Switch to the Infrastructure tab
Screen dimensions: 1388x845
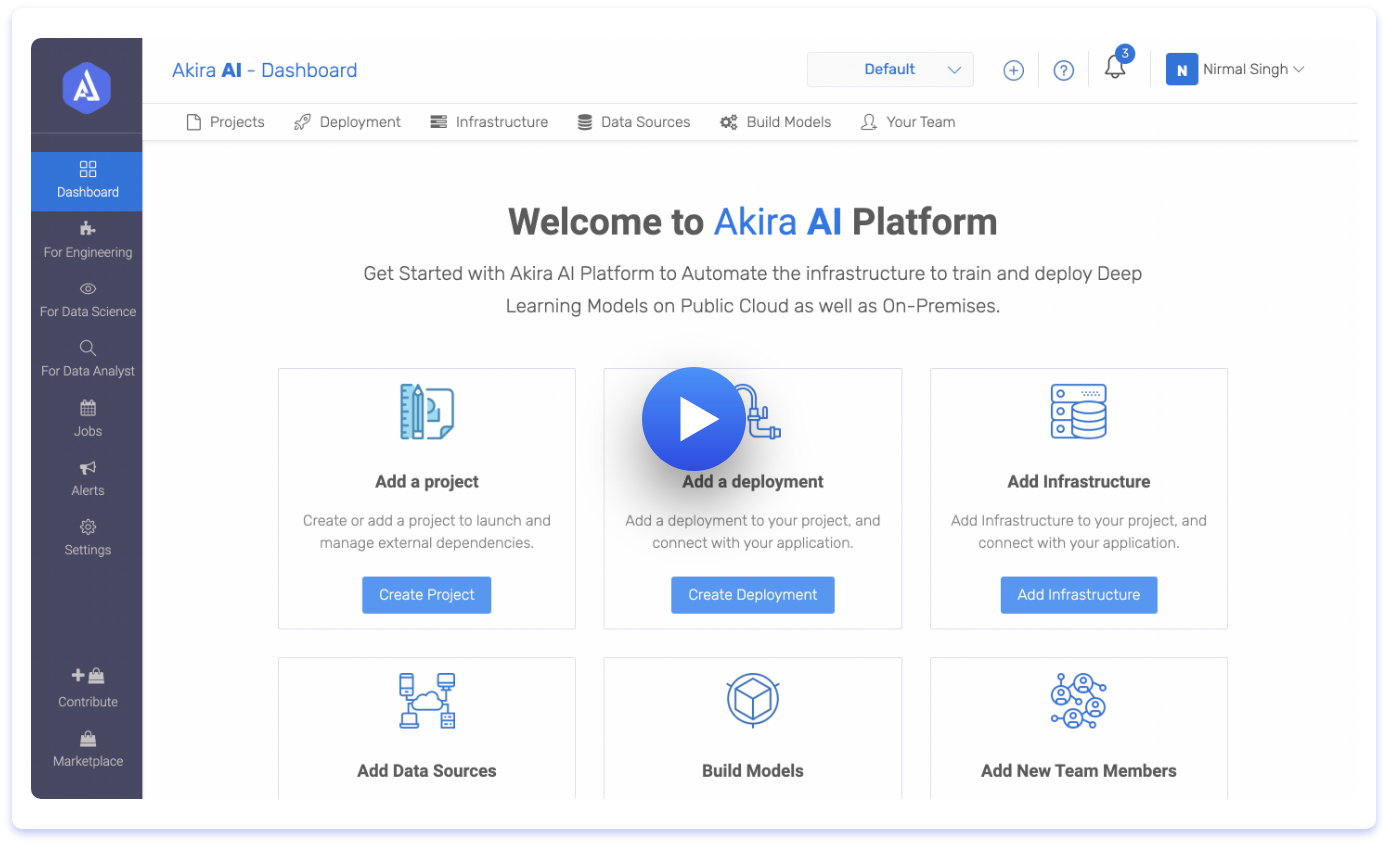tap(489, 122)
